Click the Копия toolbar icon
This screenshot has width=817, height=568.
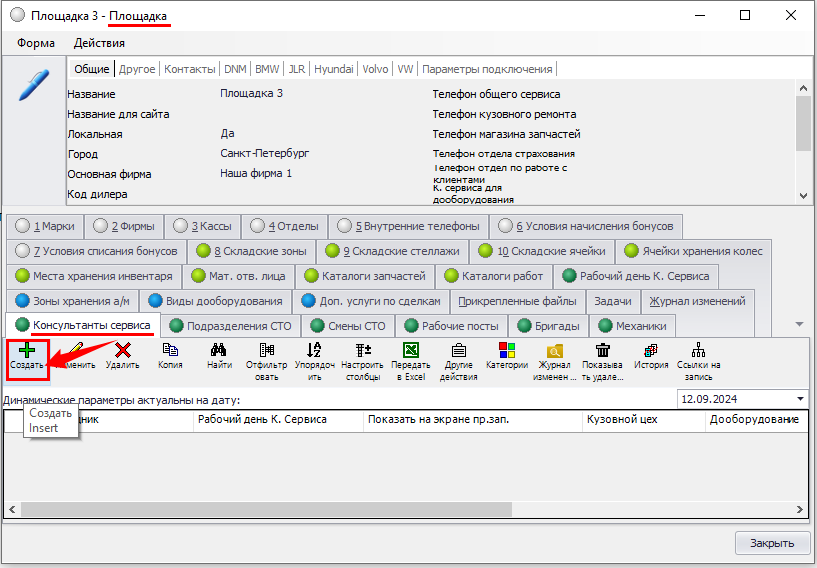click(x=170, y=350)
